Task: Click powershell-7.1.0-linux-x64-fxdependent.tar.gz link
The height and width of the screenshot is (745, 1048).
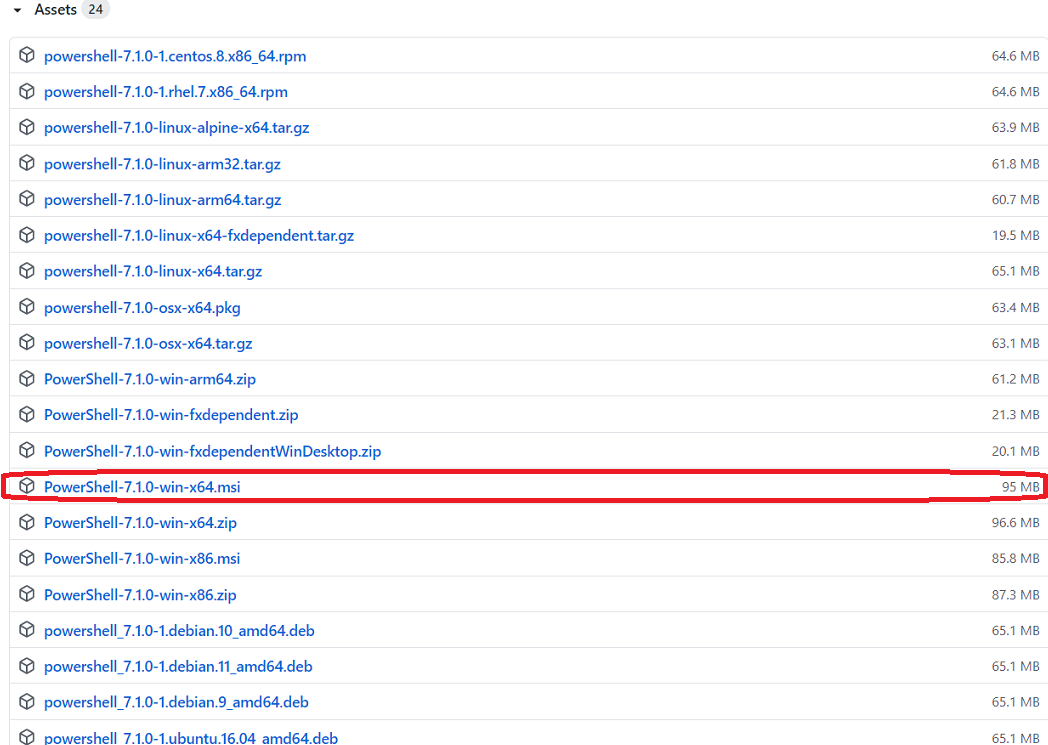Action: tap(199, 236)
